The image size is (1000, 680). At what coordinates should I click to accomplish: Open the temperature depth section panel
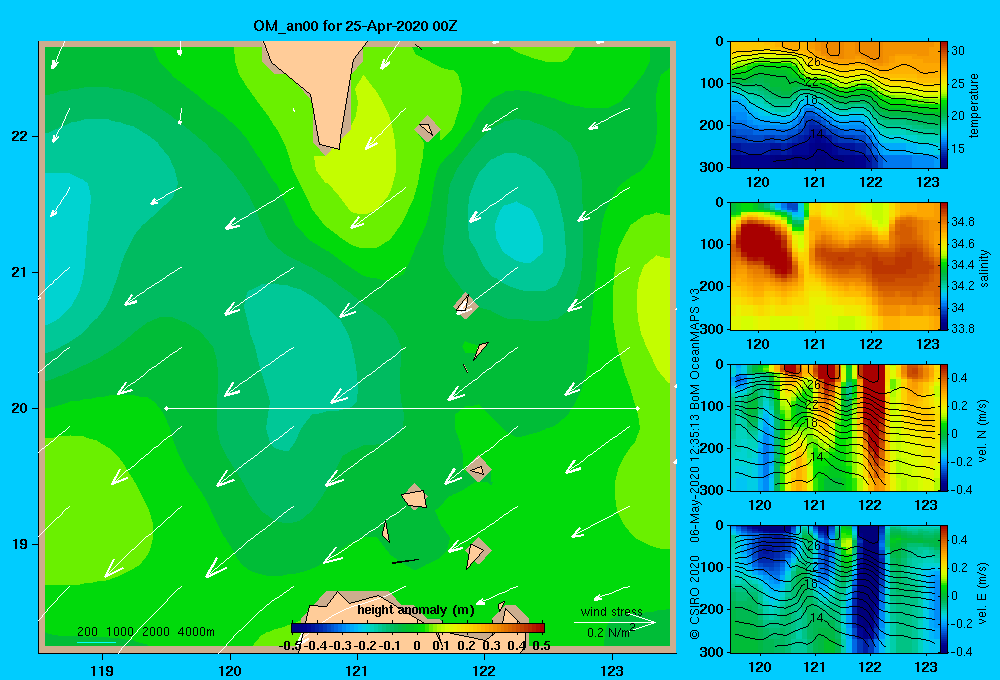coord(835,105)
